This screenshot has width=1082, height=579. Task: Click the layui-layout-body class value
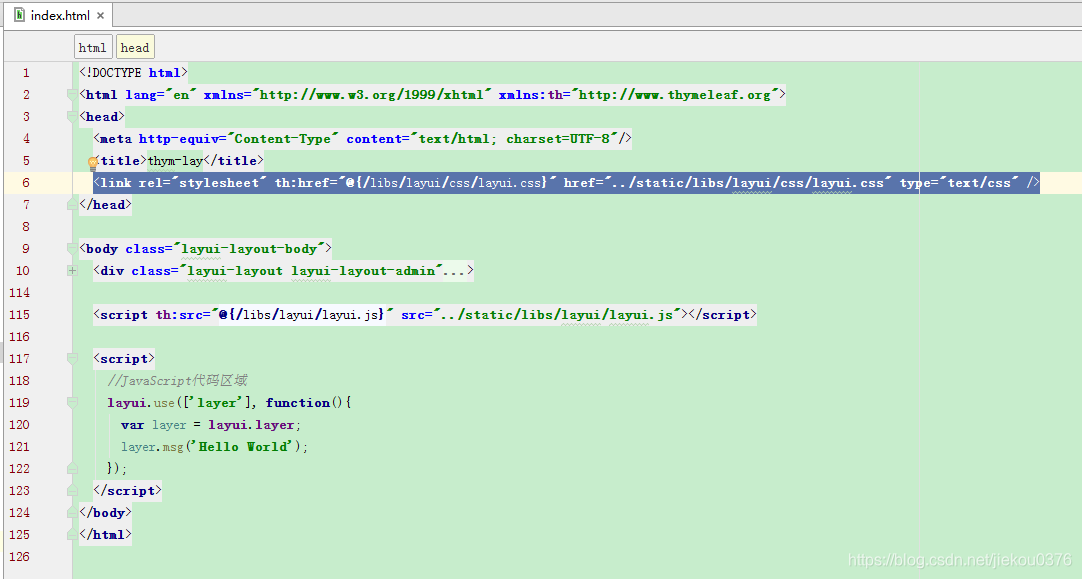(x=248, y=248)
